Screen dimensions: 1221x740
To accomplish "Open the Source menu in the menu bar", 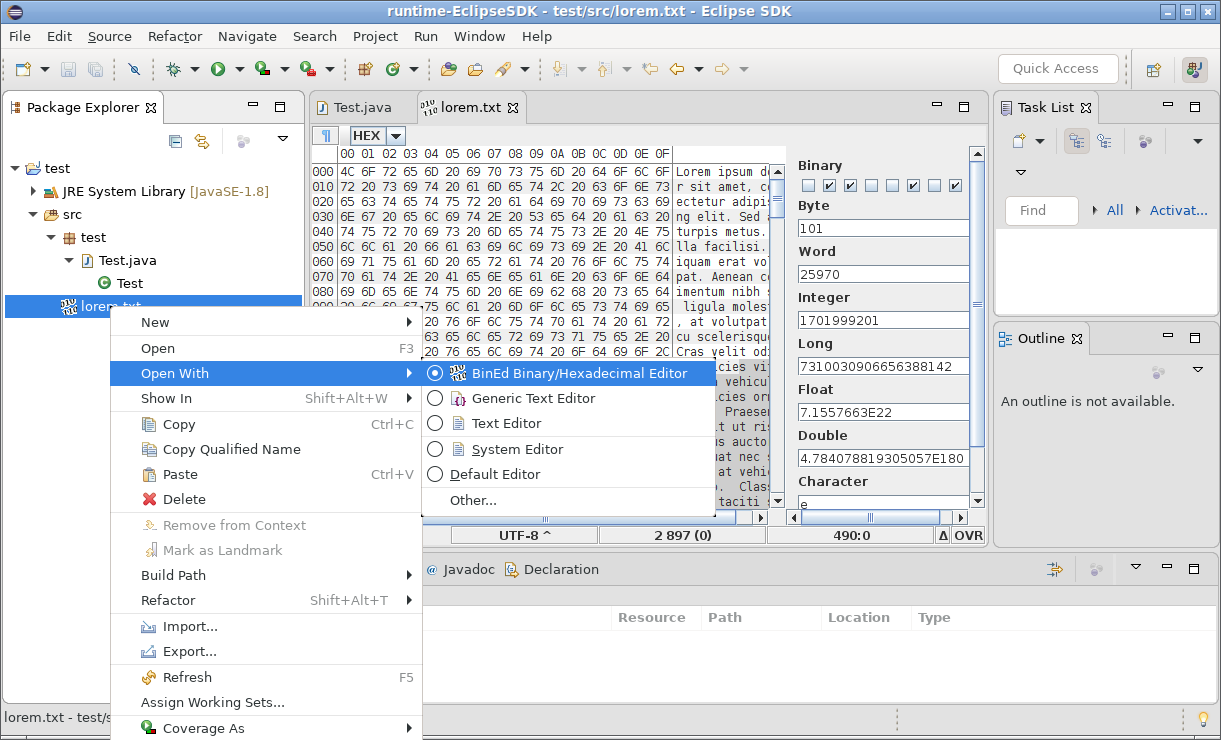I will coord(110,36).
